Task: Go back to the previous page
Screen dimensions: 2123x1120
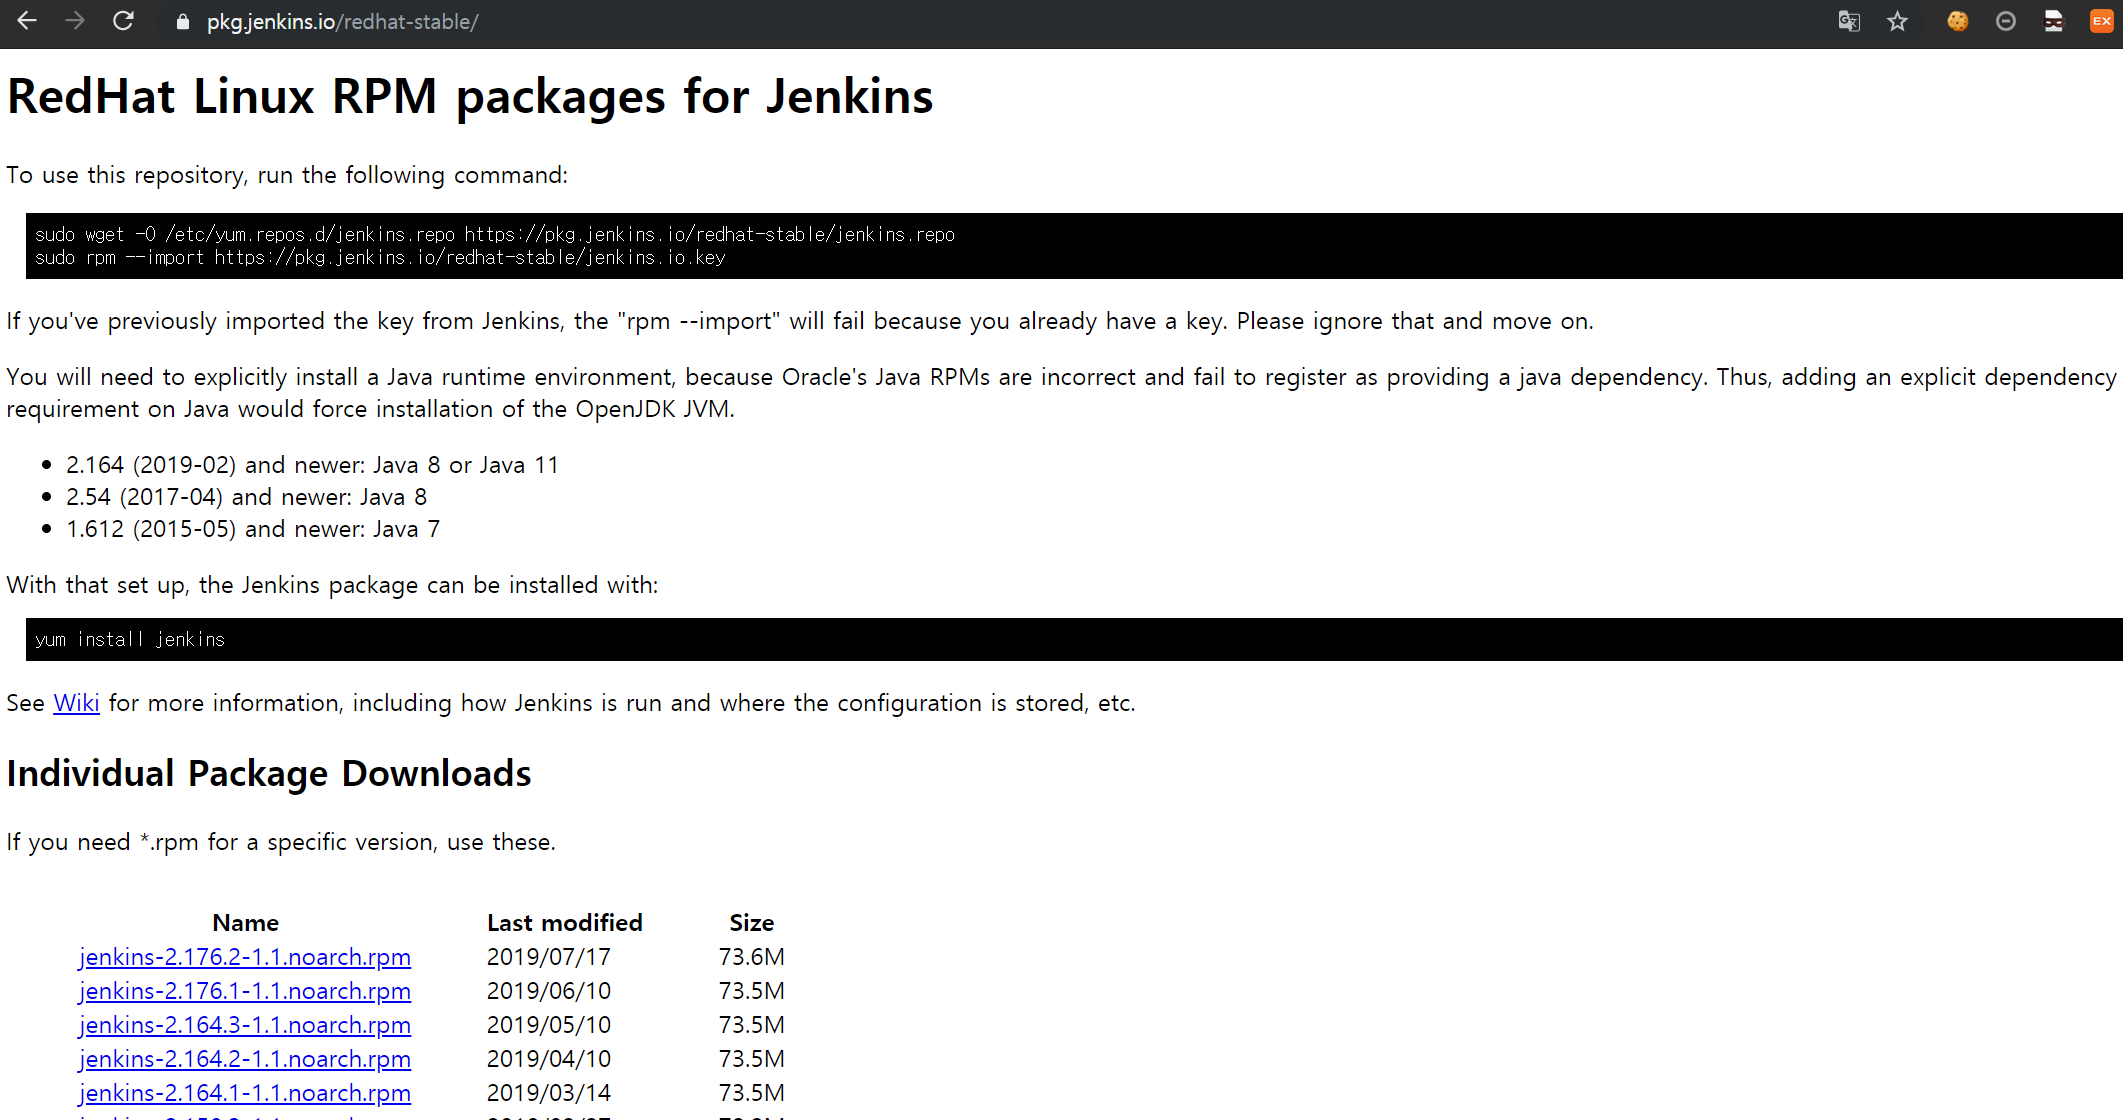Action: 27,21
